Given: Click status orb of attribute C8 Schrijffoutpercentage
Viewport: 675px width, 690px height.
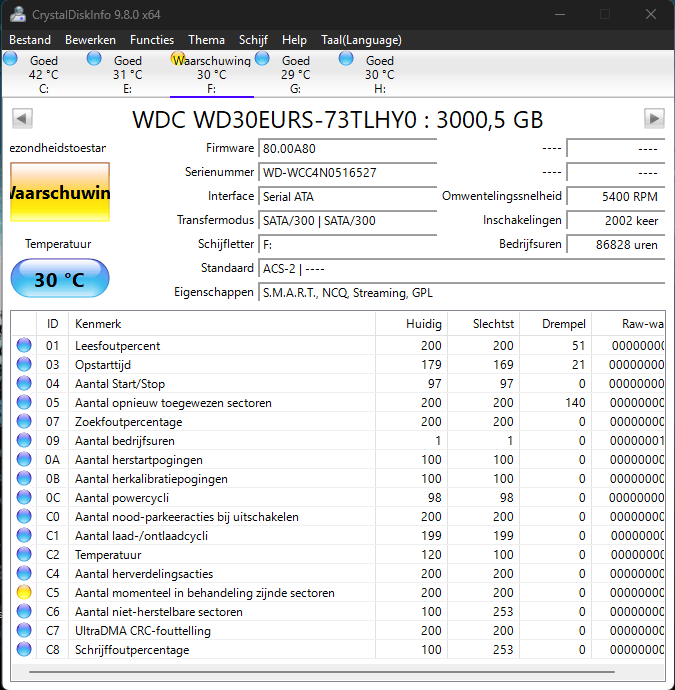Looking at the screenshot, I should coord(24,649).
